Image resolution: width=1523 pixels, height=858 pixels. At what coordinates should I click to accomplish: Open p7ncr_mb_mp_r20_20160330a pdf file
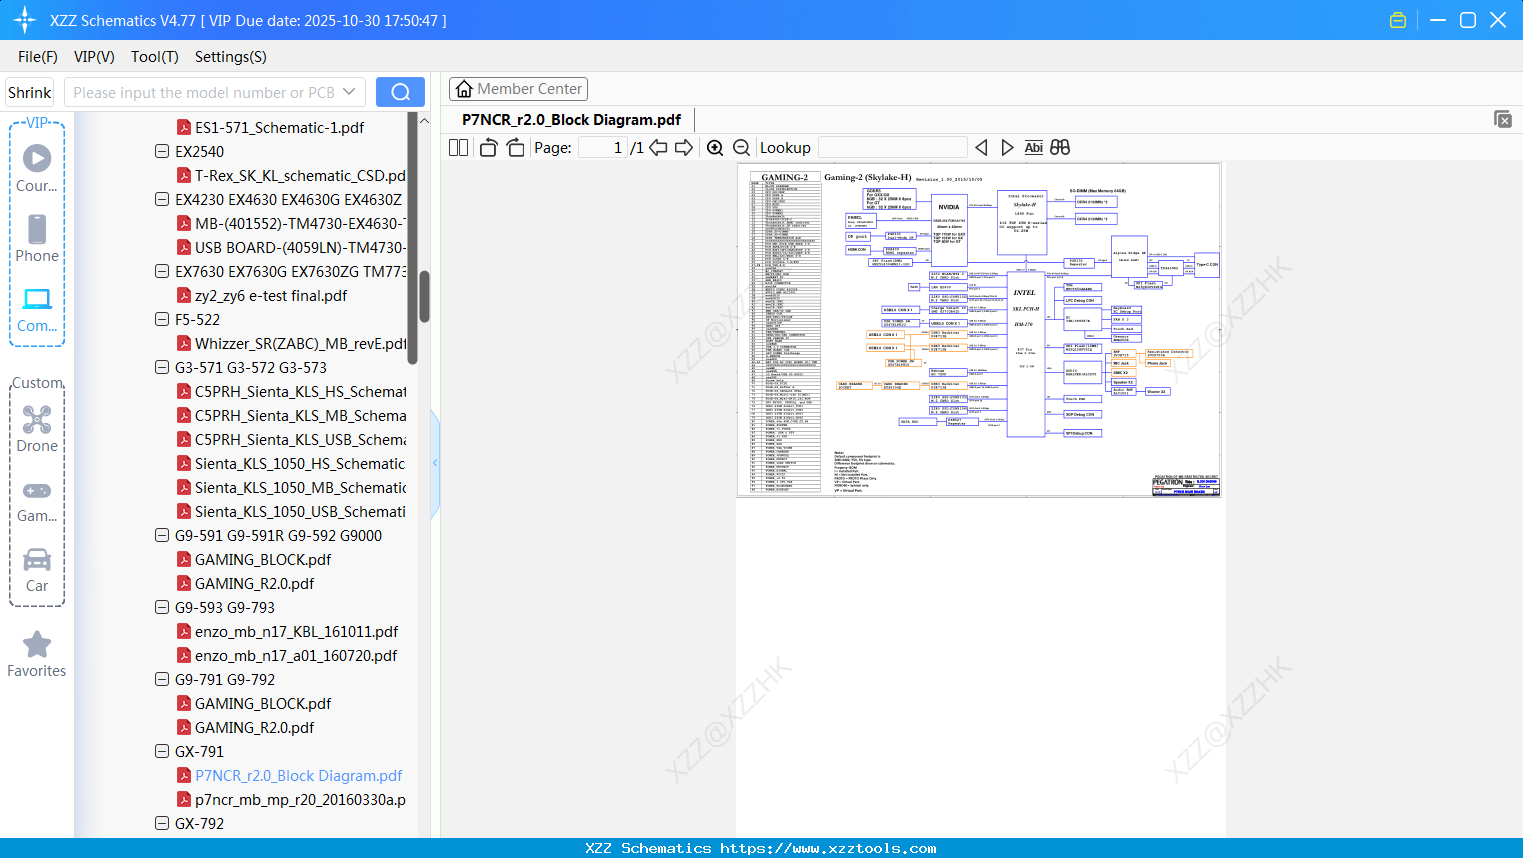(291, 799)
